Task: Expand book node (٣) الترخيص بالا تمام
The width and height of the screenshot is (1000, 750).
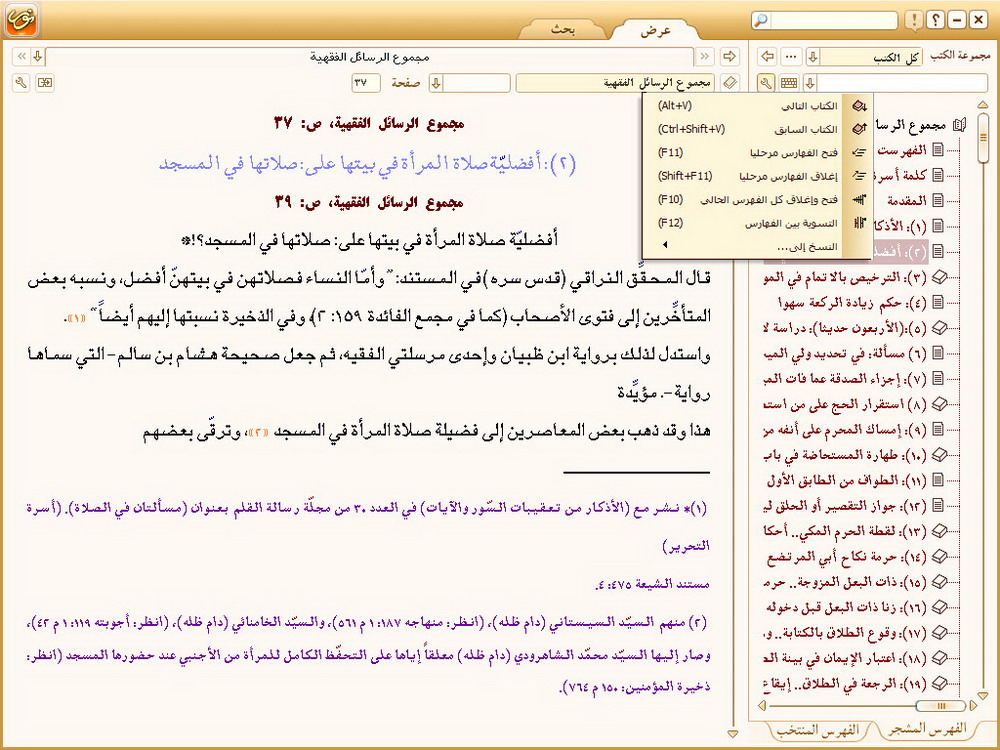Action: click(939, 277)
